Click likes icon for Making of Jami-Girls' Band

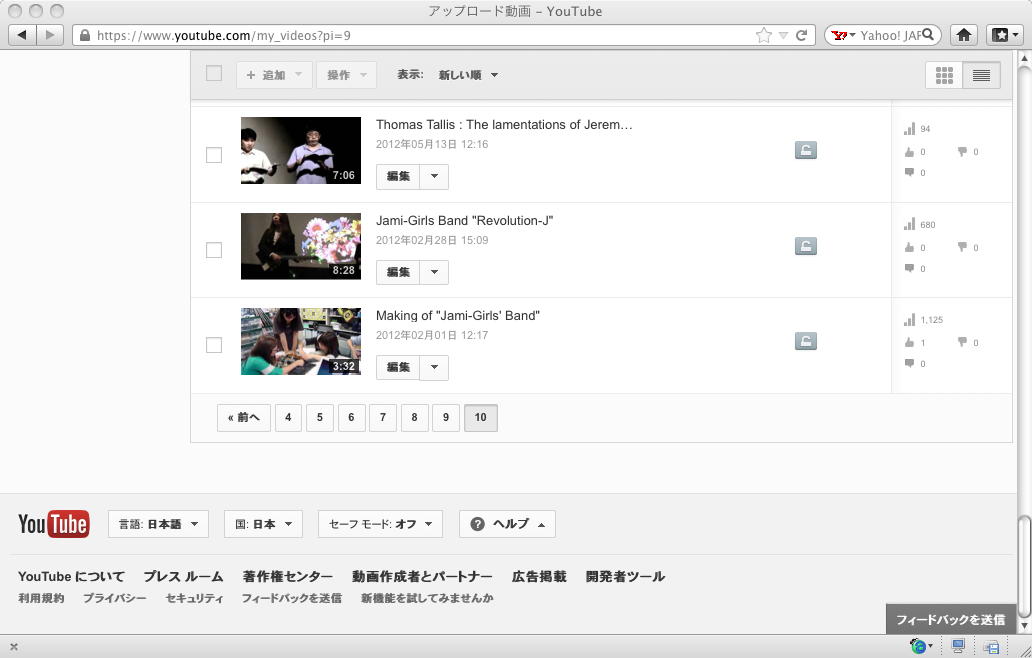(910, 342)
